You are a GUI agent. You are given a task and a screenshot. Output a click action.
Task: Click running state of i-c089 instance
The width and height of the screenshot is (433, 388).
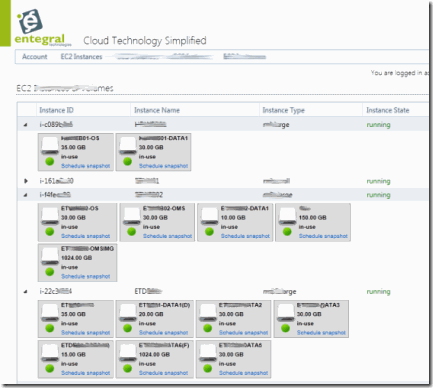click(378, 125)
